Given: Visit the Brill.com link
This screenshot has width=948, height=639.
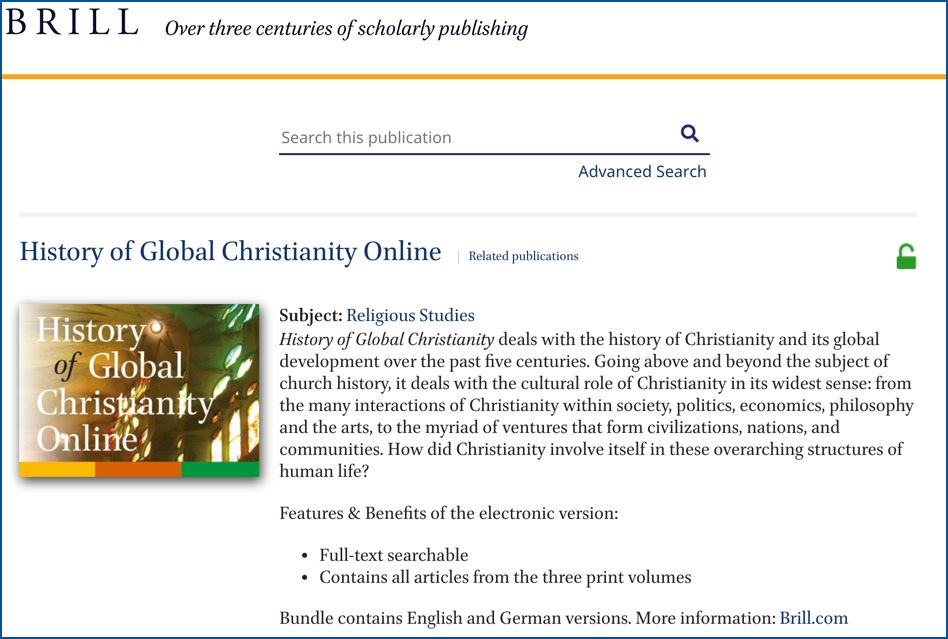Looking at the screenshot, I should (x=813, y=618).
